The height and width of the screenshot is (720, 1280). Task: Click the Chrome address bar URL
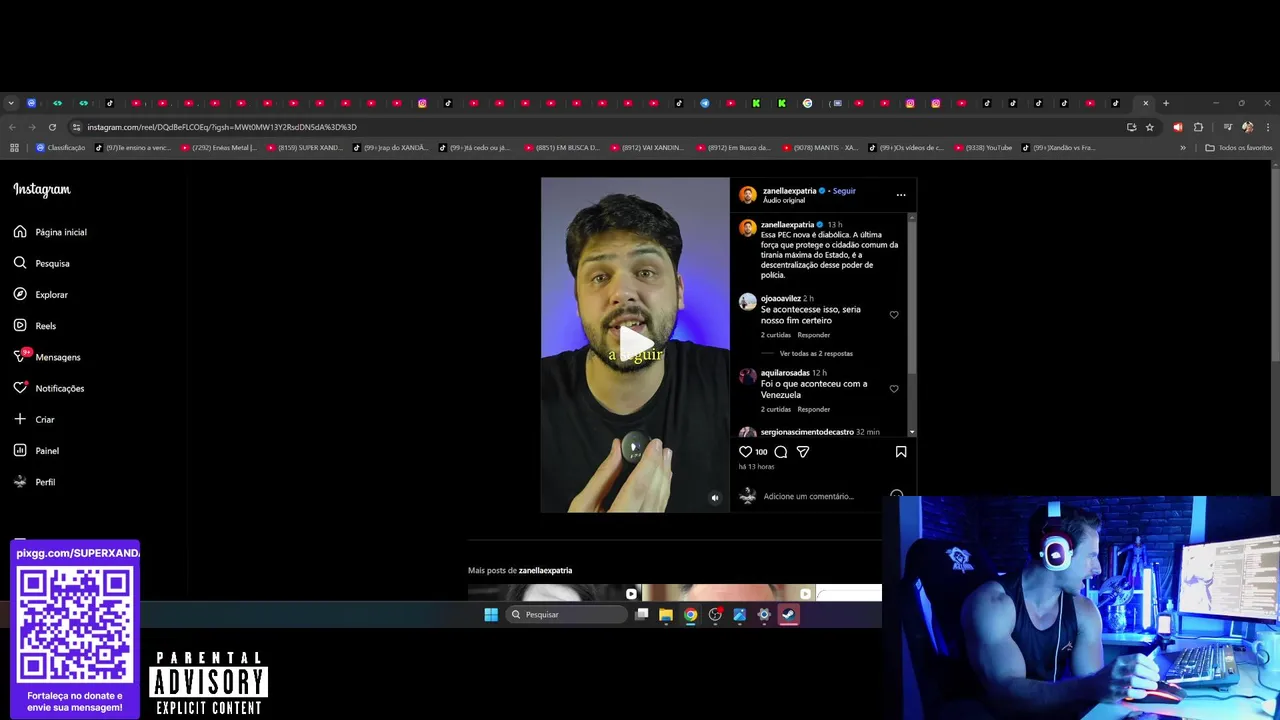click(221, 127)
